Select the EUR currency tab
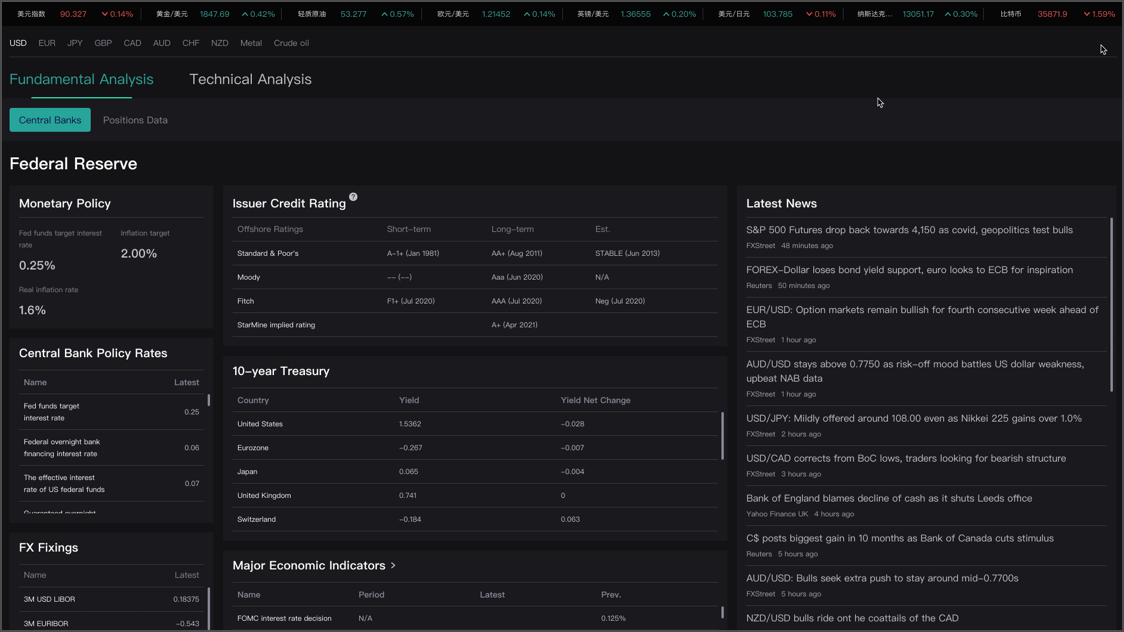The width and height of the screenshot is (1124, 632). point(47,43)
